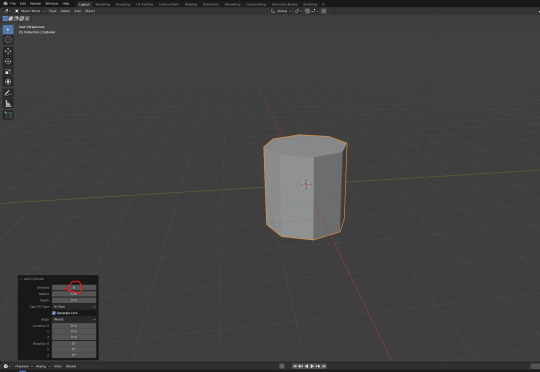Select the Rotate tool
This screenshot has width=540, height=372.
click(8, 61)
